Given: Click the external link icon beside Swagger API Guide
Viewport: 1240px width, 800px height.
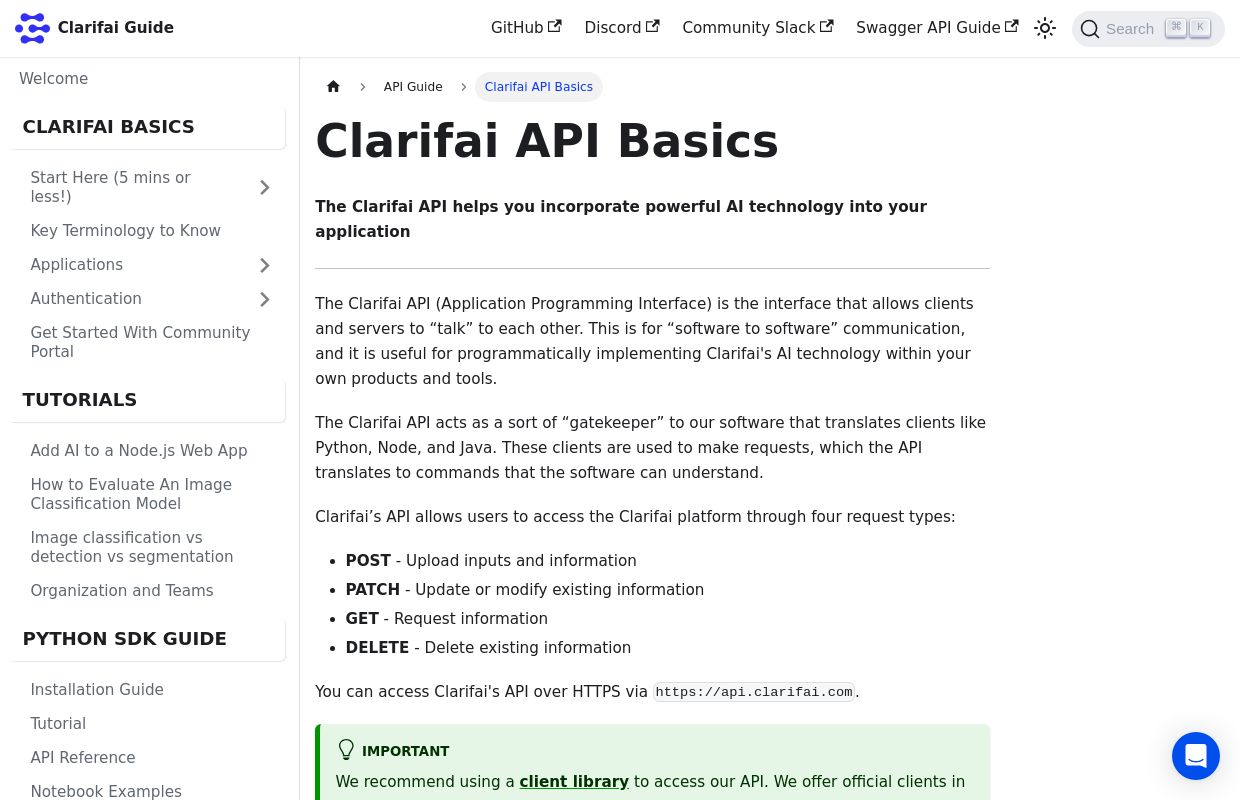Looking at the screenshot, I should tap(1011, 27).
